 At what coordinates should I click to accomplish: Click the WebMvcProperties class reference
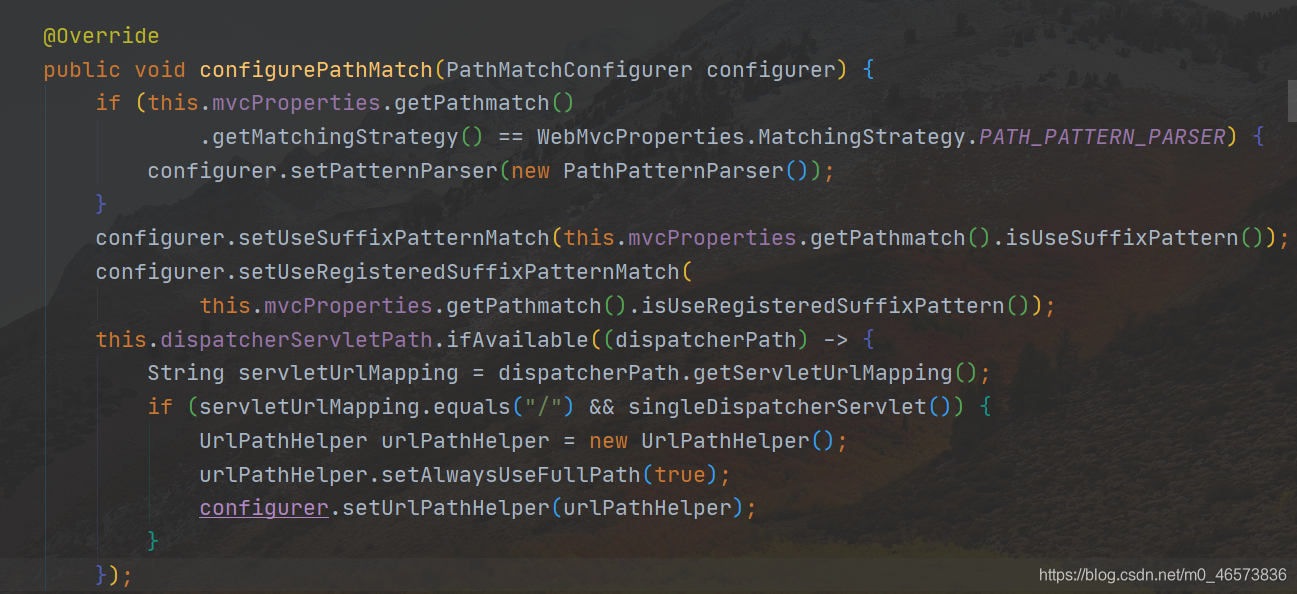(x=641, y=137)
